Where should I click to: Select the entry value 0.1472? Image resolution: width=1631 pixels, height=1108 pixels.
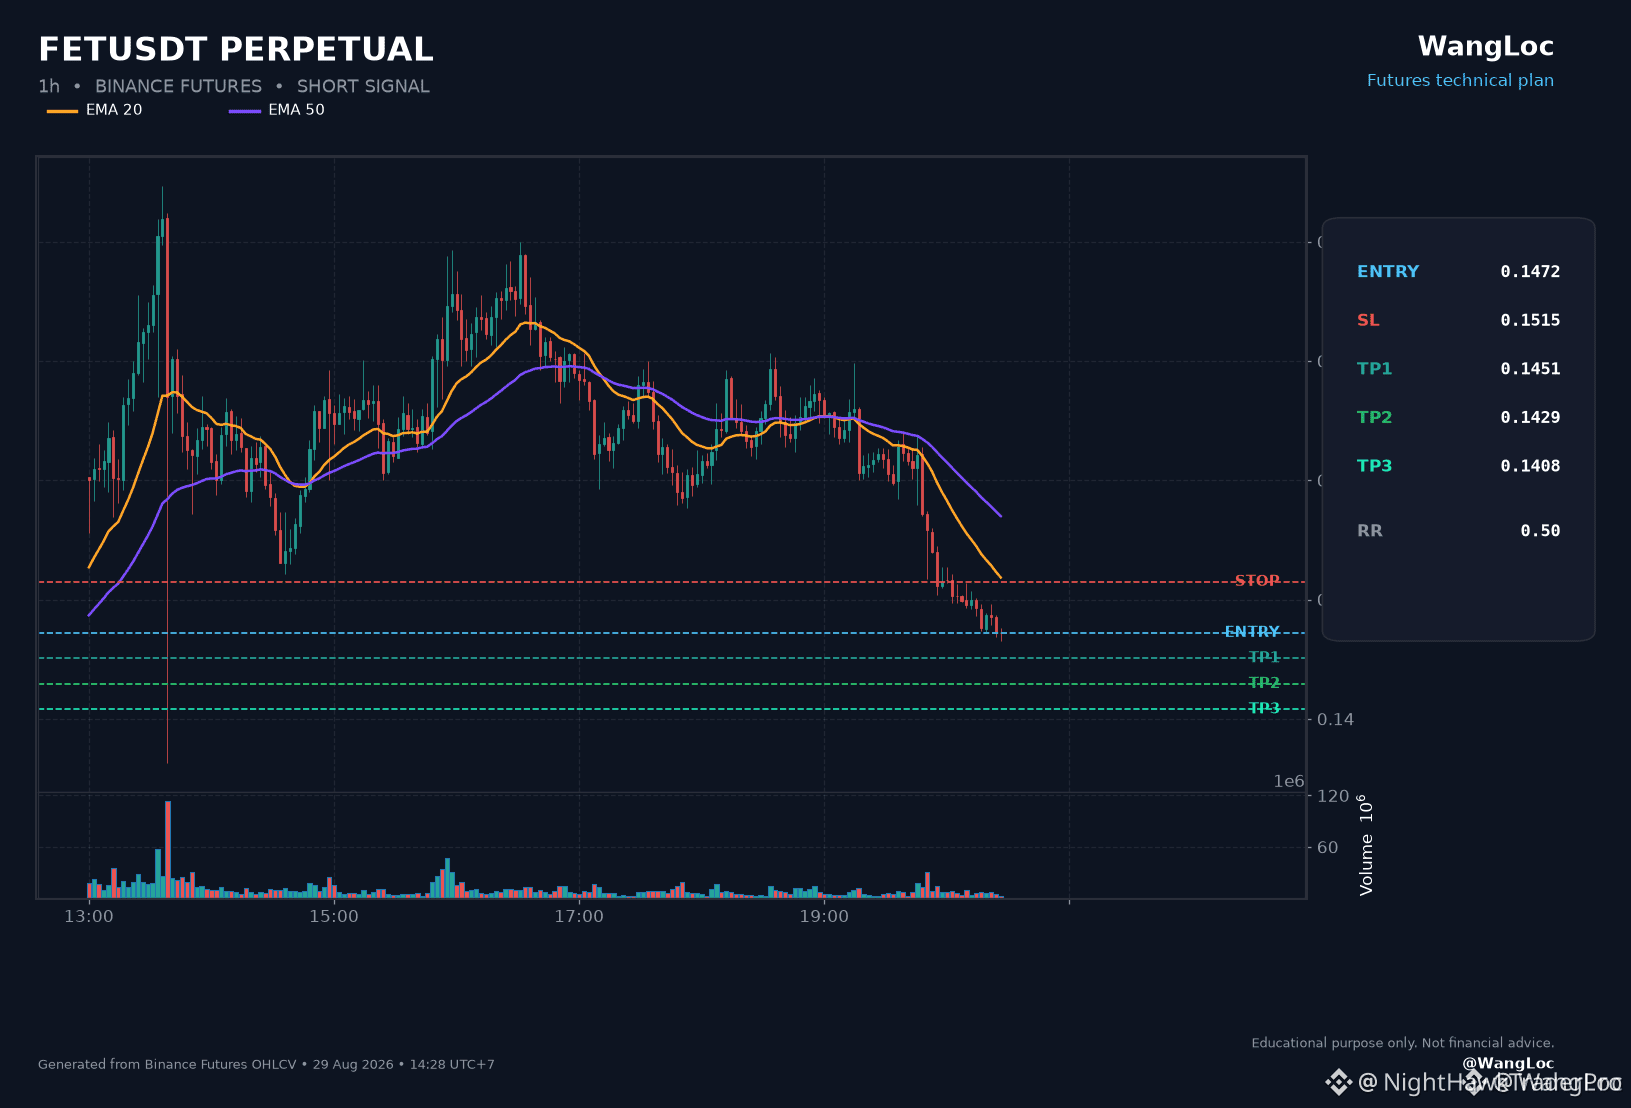click(1530, 272)
